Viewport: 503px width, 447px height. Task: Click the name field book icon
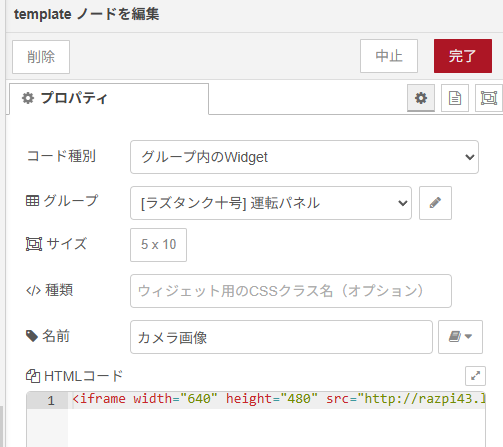(x=455, y=337)
